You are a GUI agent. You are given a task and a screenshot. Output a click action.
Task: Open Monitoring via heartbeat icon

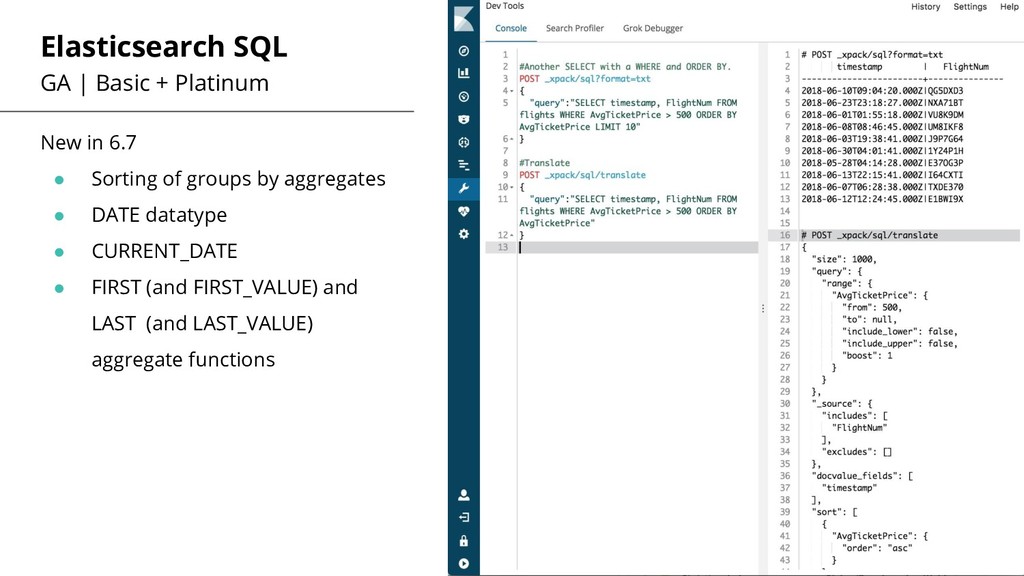pyautogui.click(x=464, y=212)
